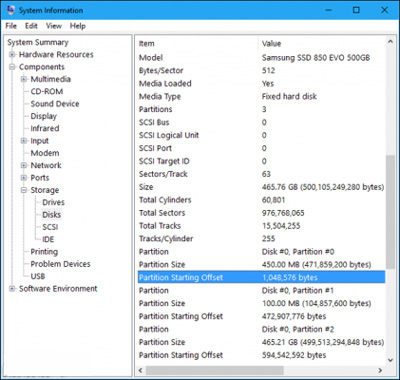Image resolution: width=400 pixels, height=380 pixels.
Task: Select the SCSI Bus row
Action: pyautogui.click(x=261, y=122)
